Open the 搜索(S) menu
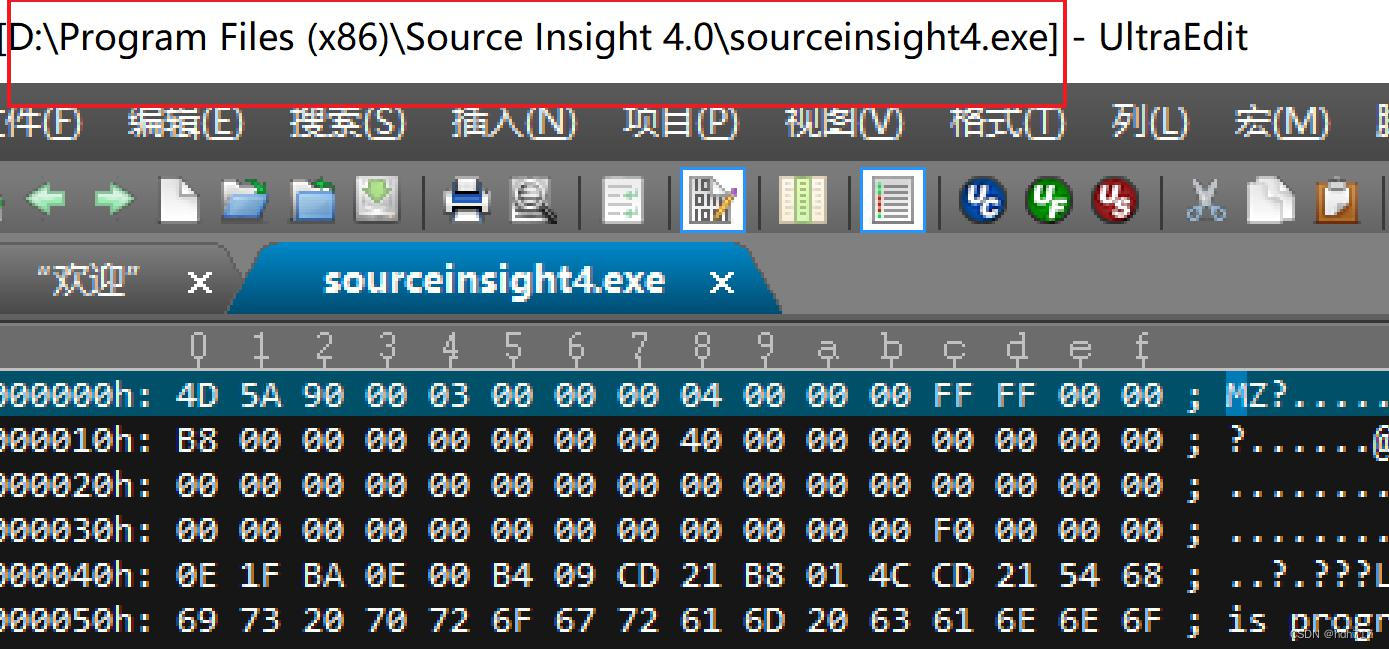The height and width of the screenshot is (649, 1389). pyautogui.click(x=347, y=123)
